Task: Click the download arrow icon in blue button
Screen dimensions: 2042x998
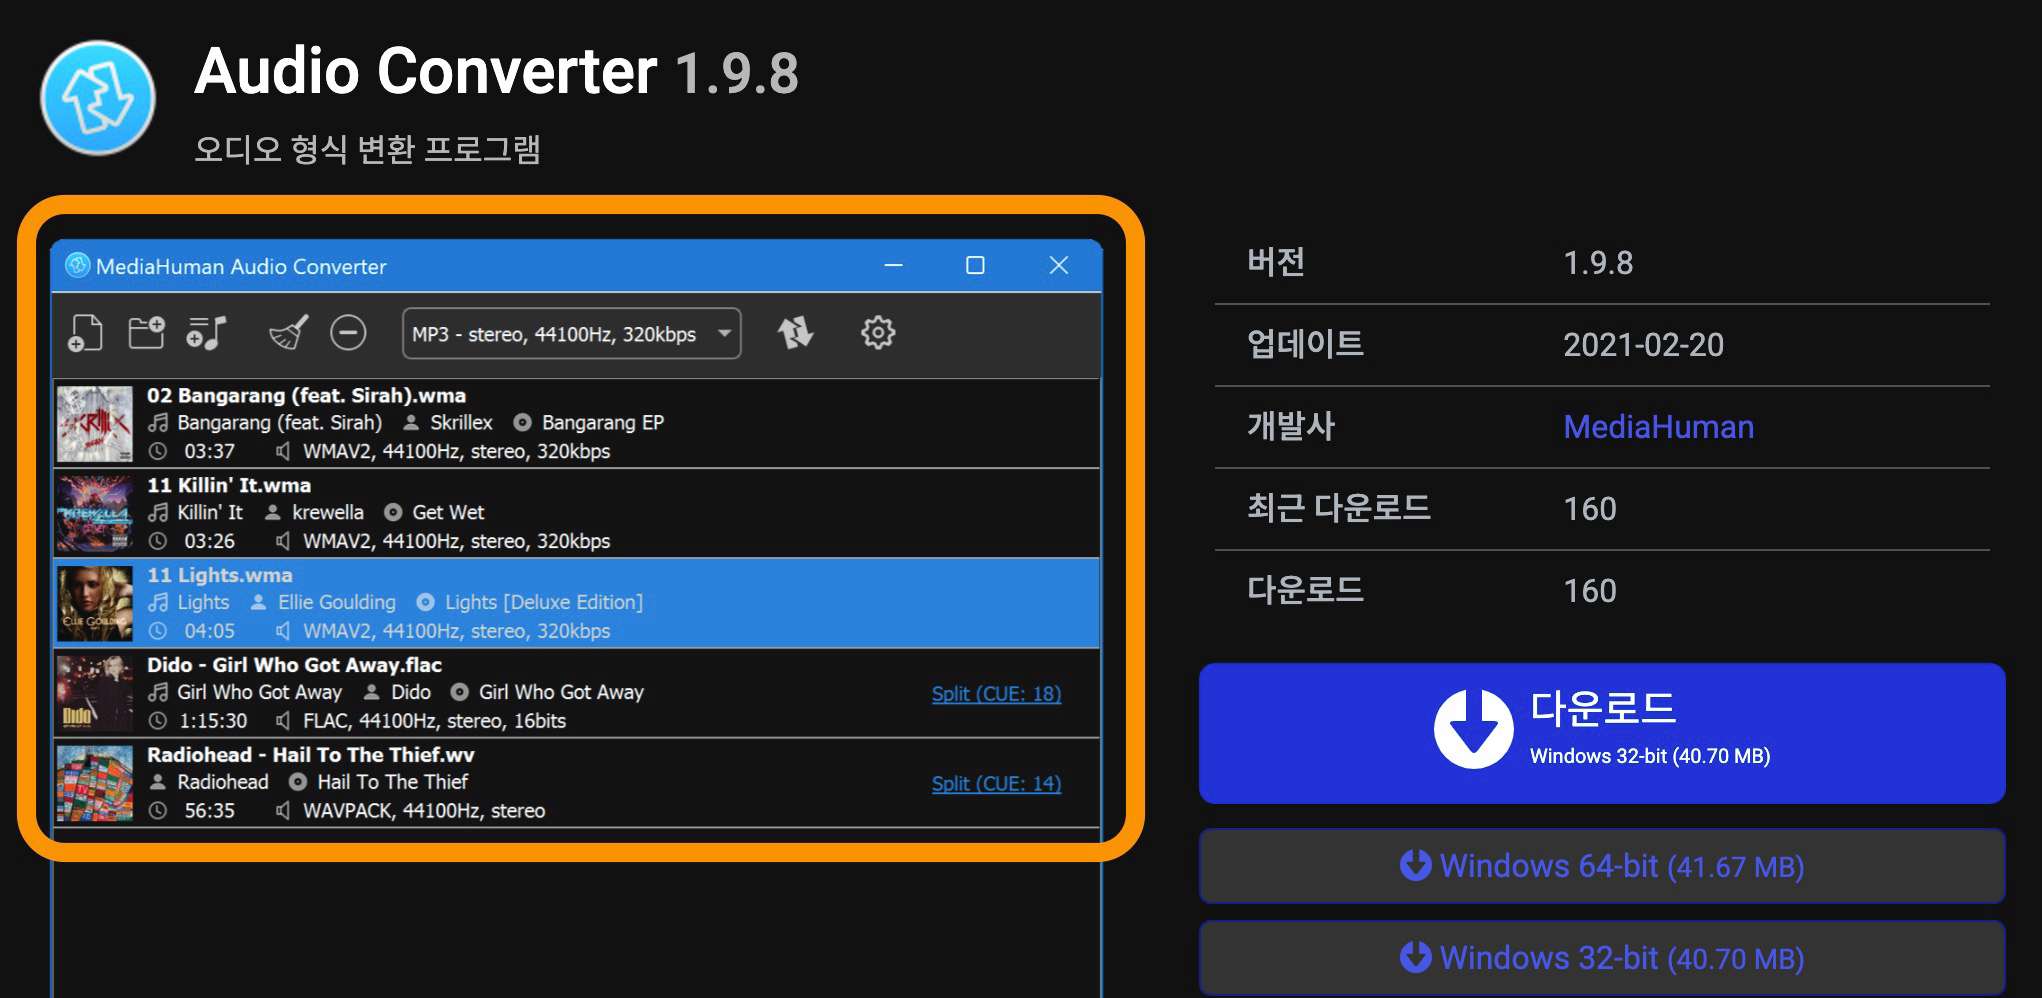Action: pos(1473,729)
